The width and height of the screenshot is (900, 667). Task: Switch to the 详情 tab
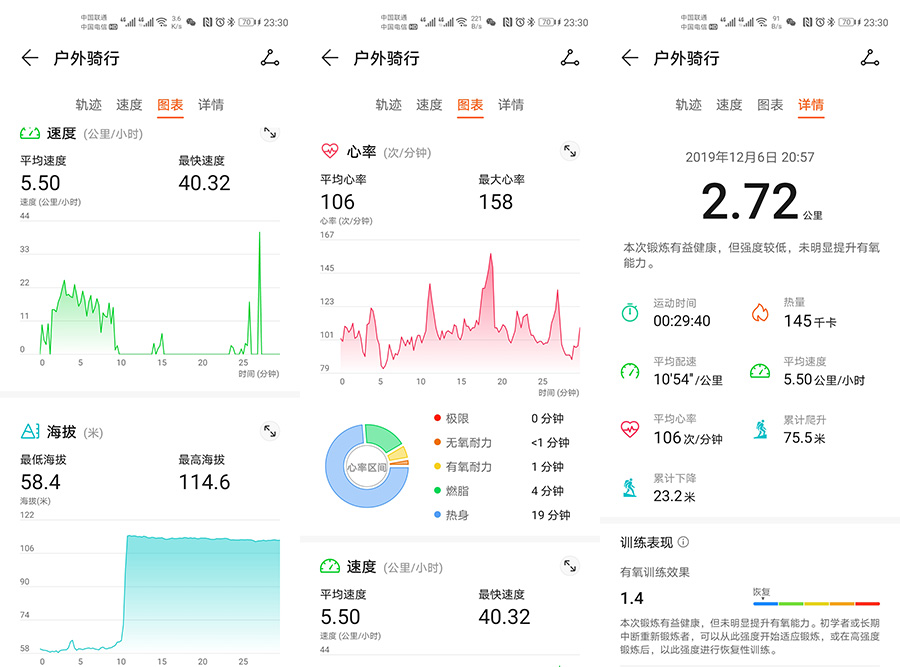pyautogui.click(x=811, y=104)
